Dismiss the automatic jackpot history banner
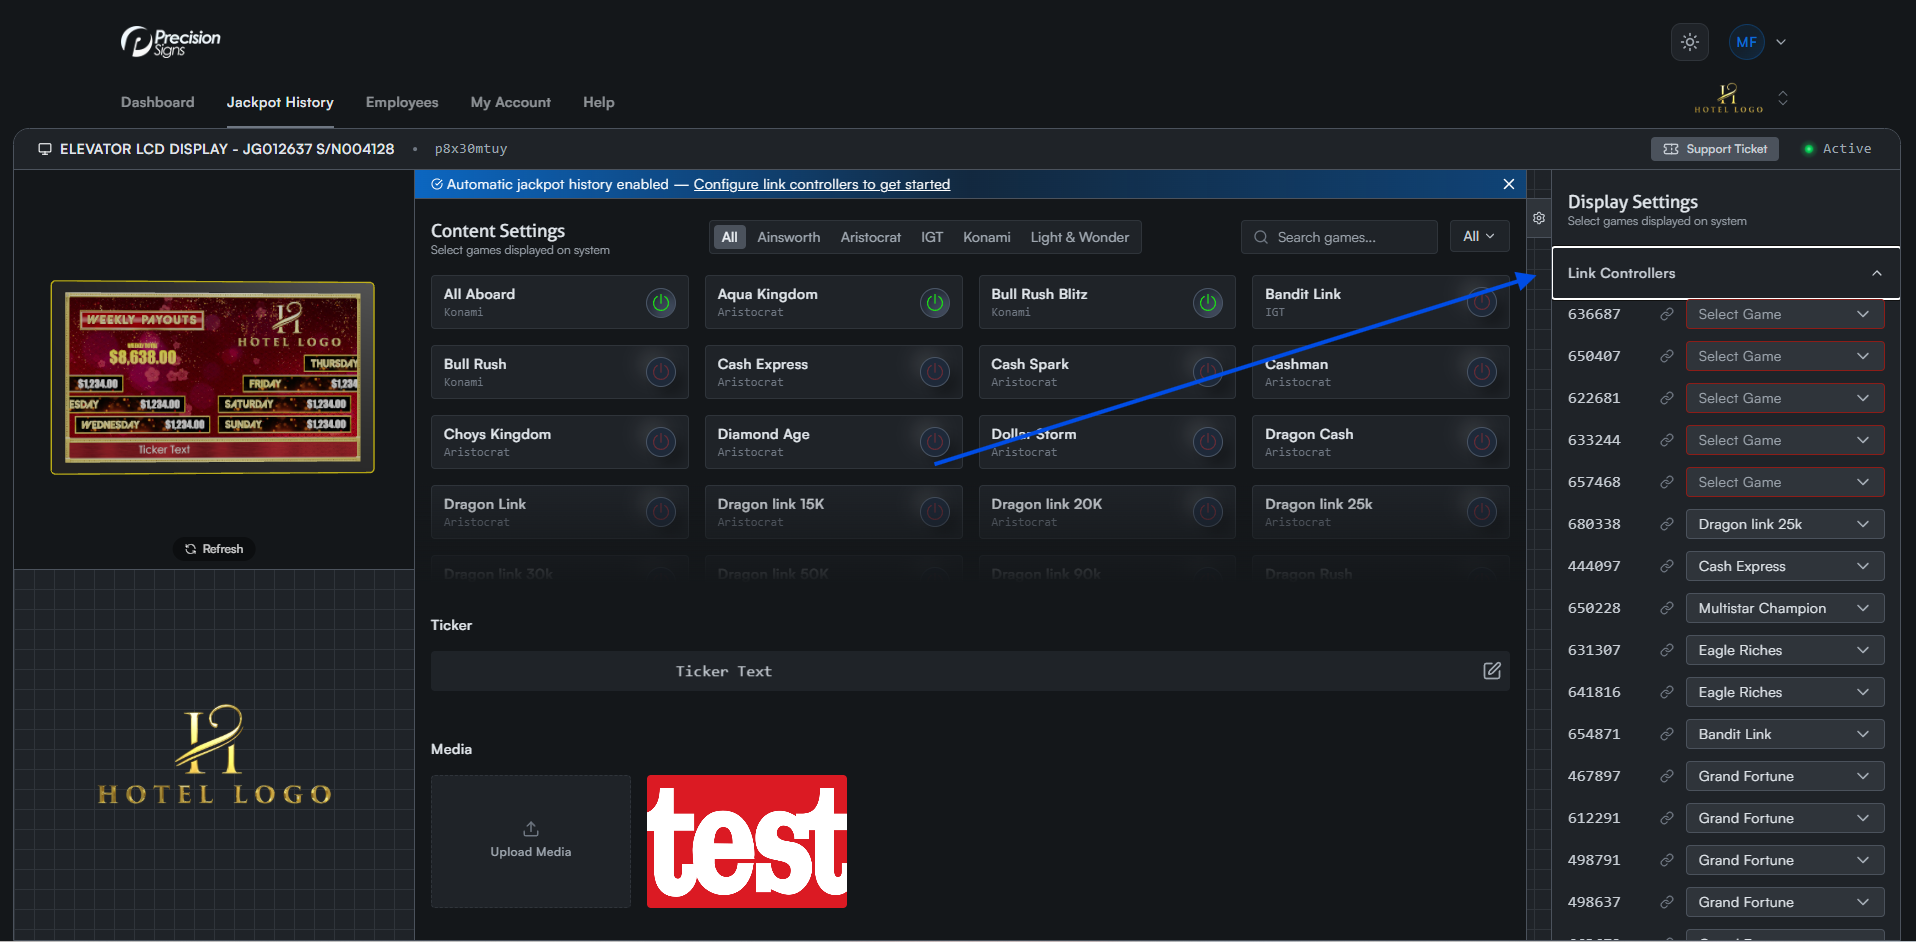 1508,184
